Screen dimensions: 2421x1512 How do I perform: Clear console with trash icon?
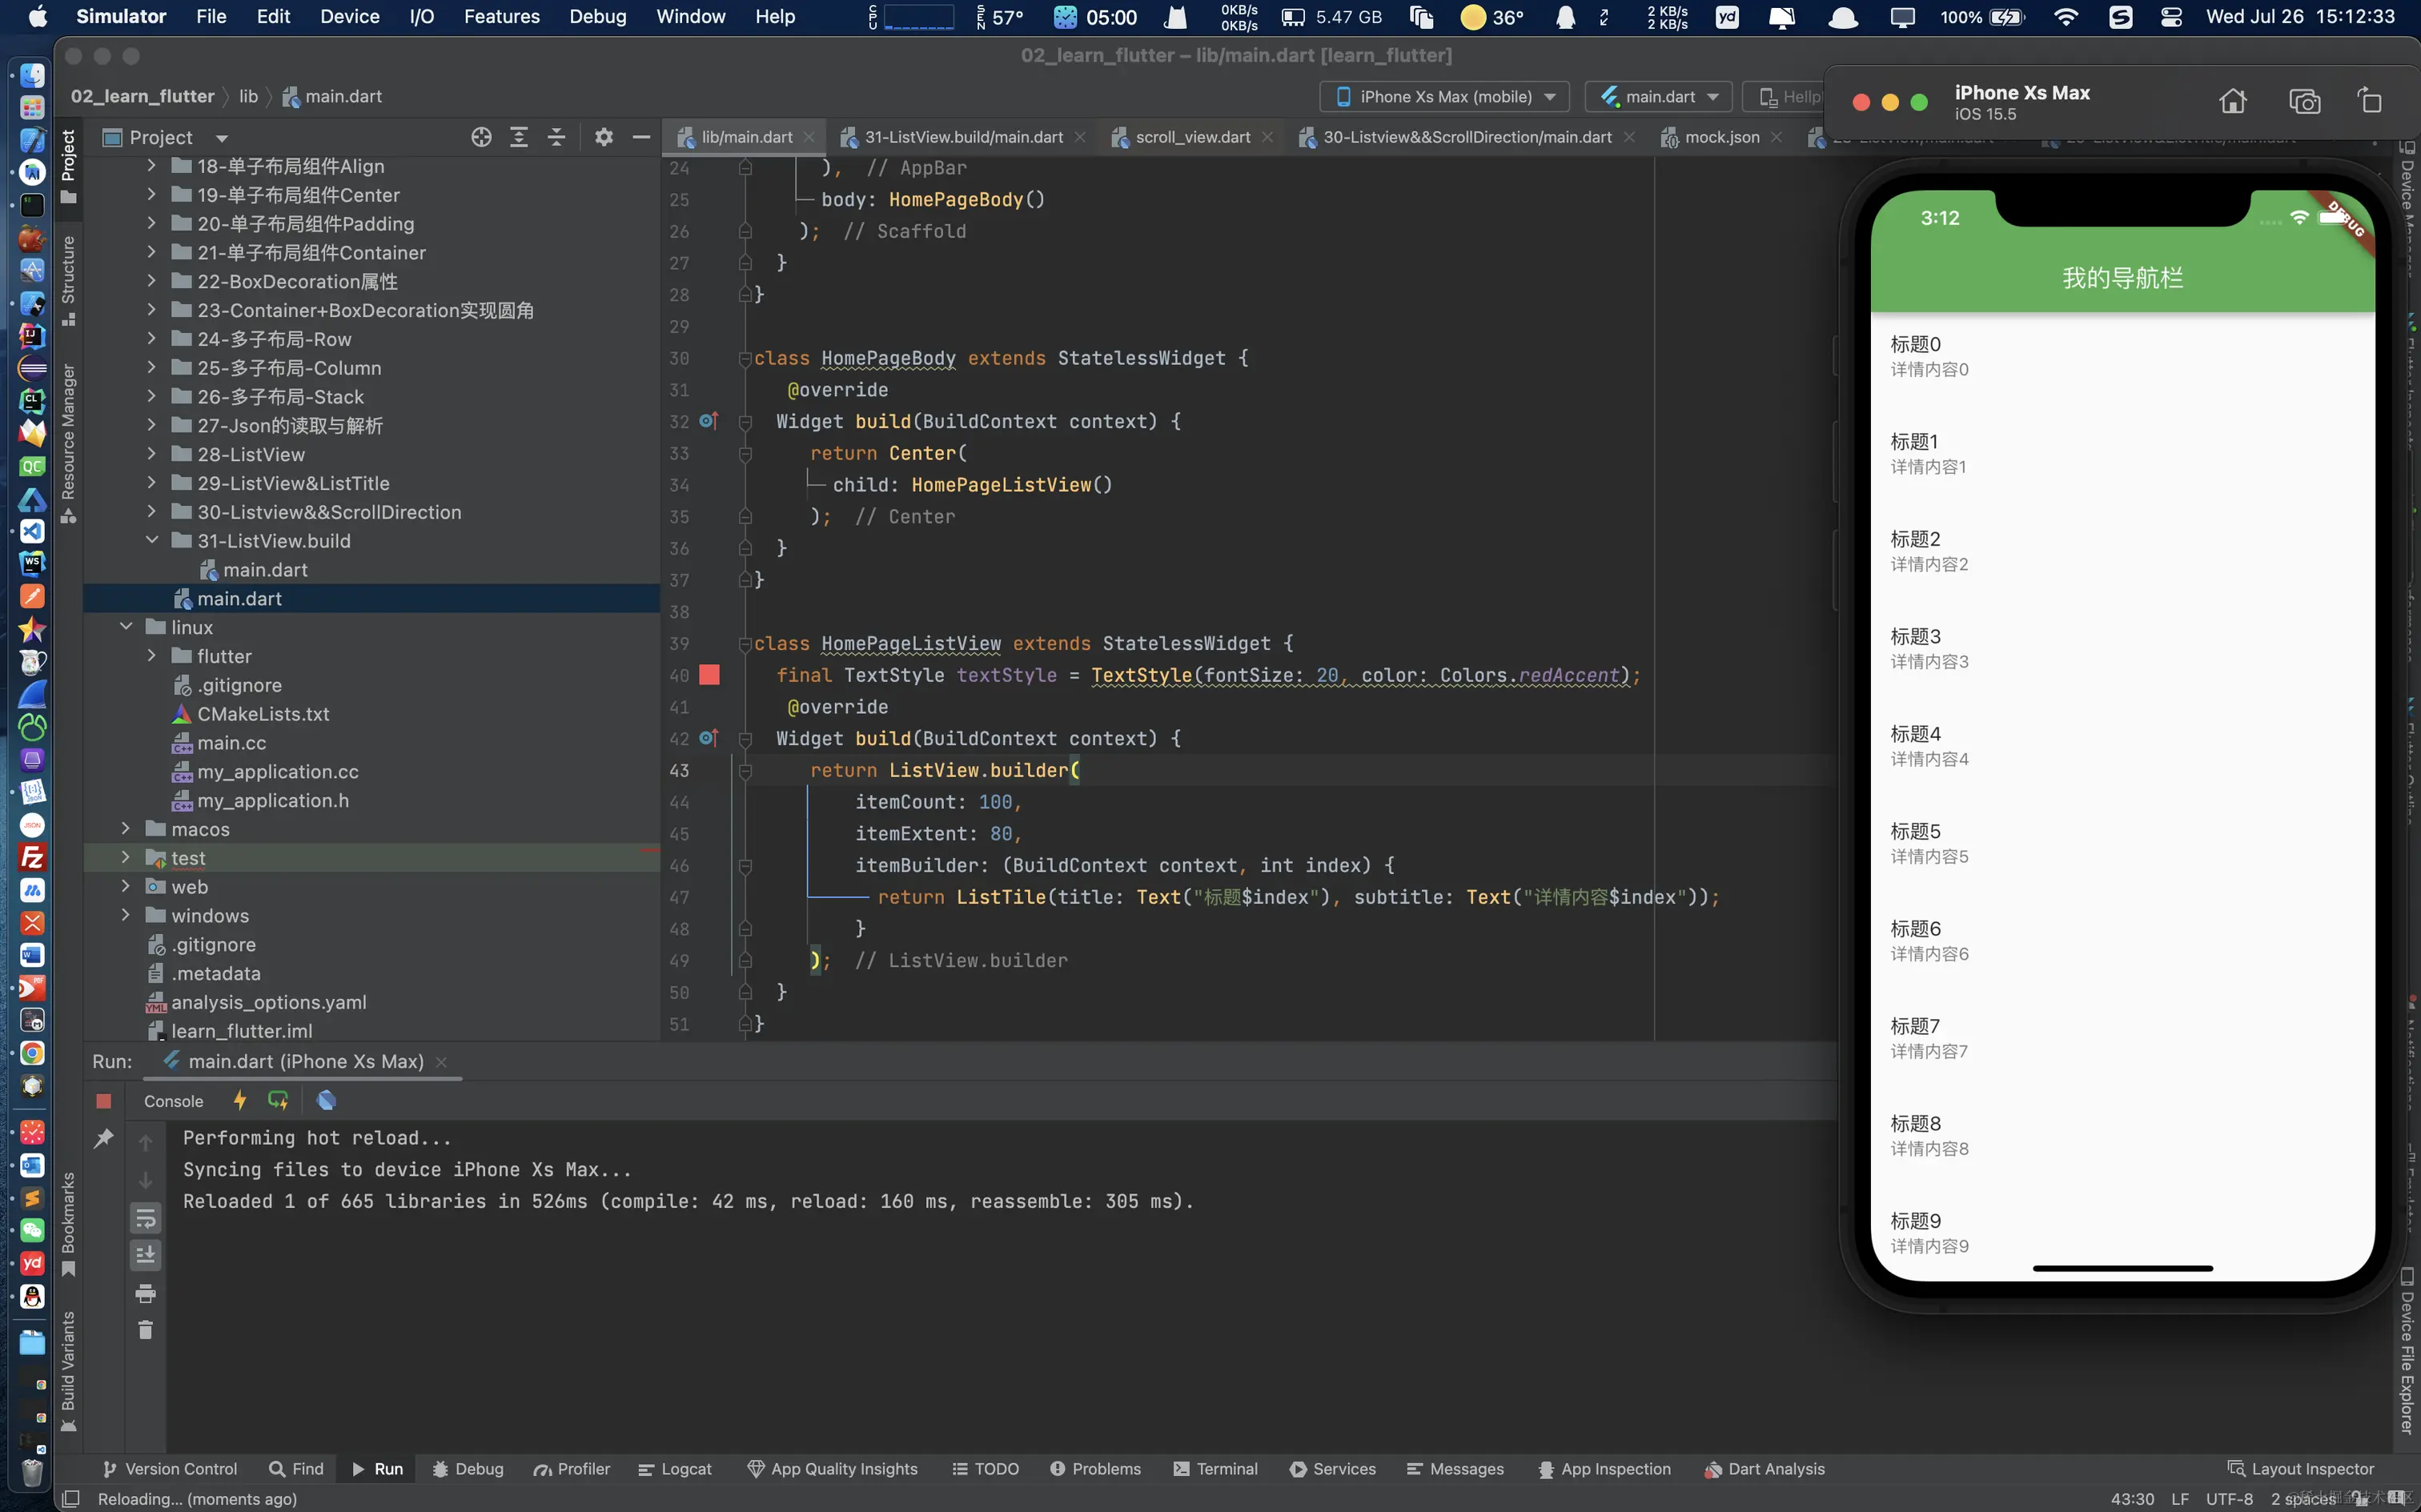[x=146, y=1329]
